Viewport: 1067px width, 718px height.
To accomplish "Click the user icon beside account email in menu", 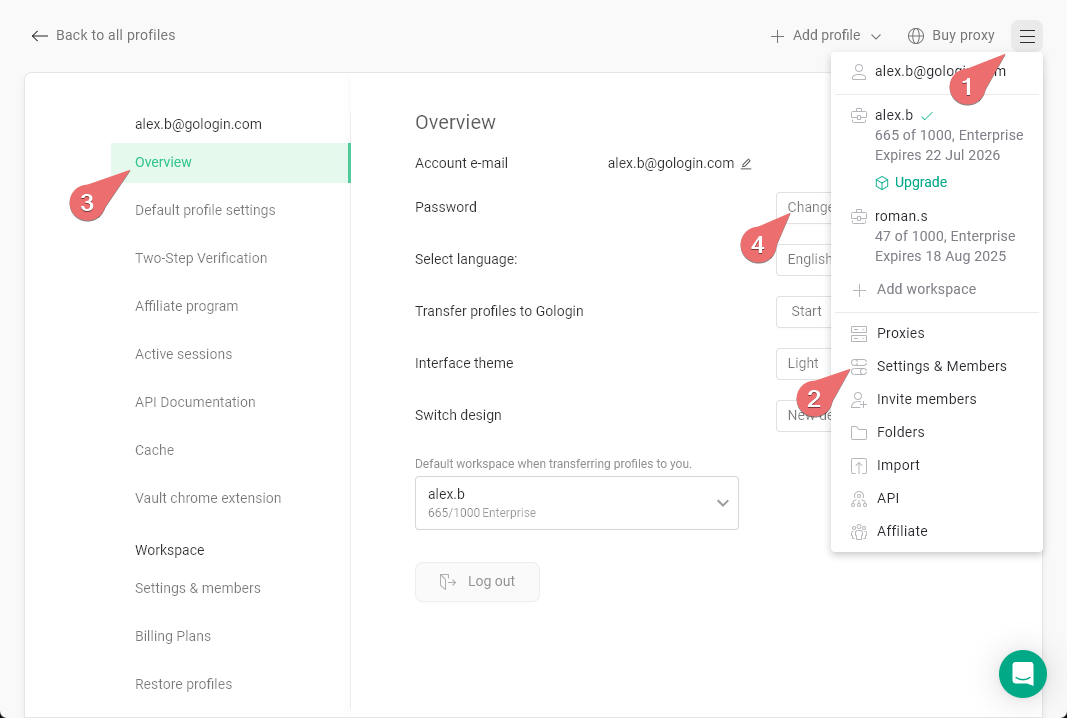I will click(859, 71).
